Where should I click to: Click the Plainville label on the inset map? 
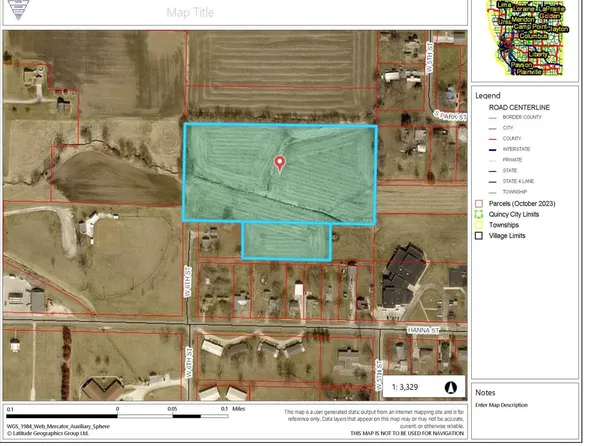tap(529, 71)
